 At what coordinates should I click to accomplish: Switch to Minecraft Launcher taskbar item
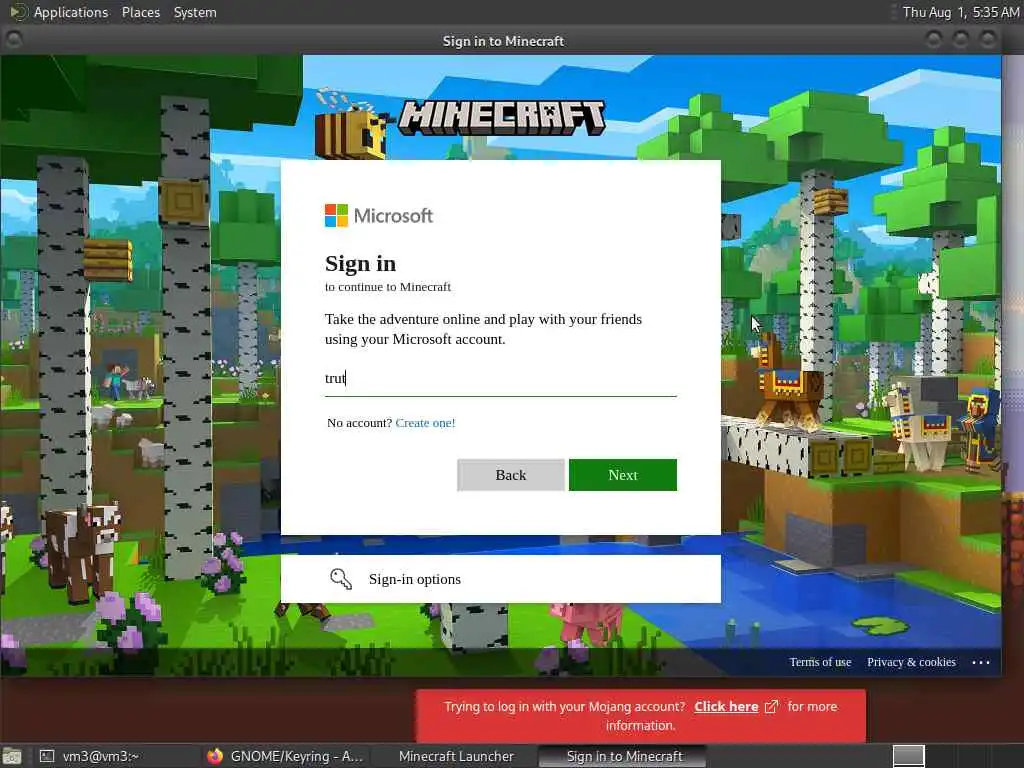click(x=456, y=756)
